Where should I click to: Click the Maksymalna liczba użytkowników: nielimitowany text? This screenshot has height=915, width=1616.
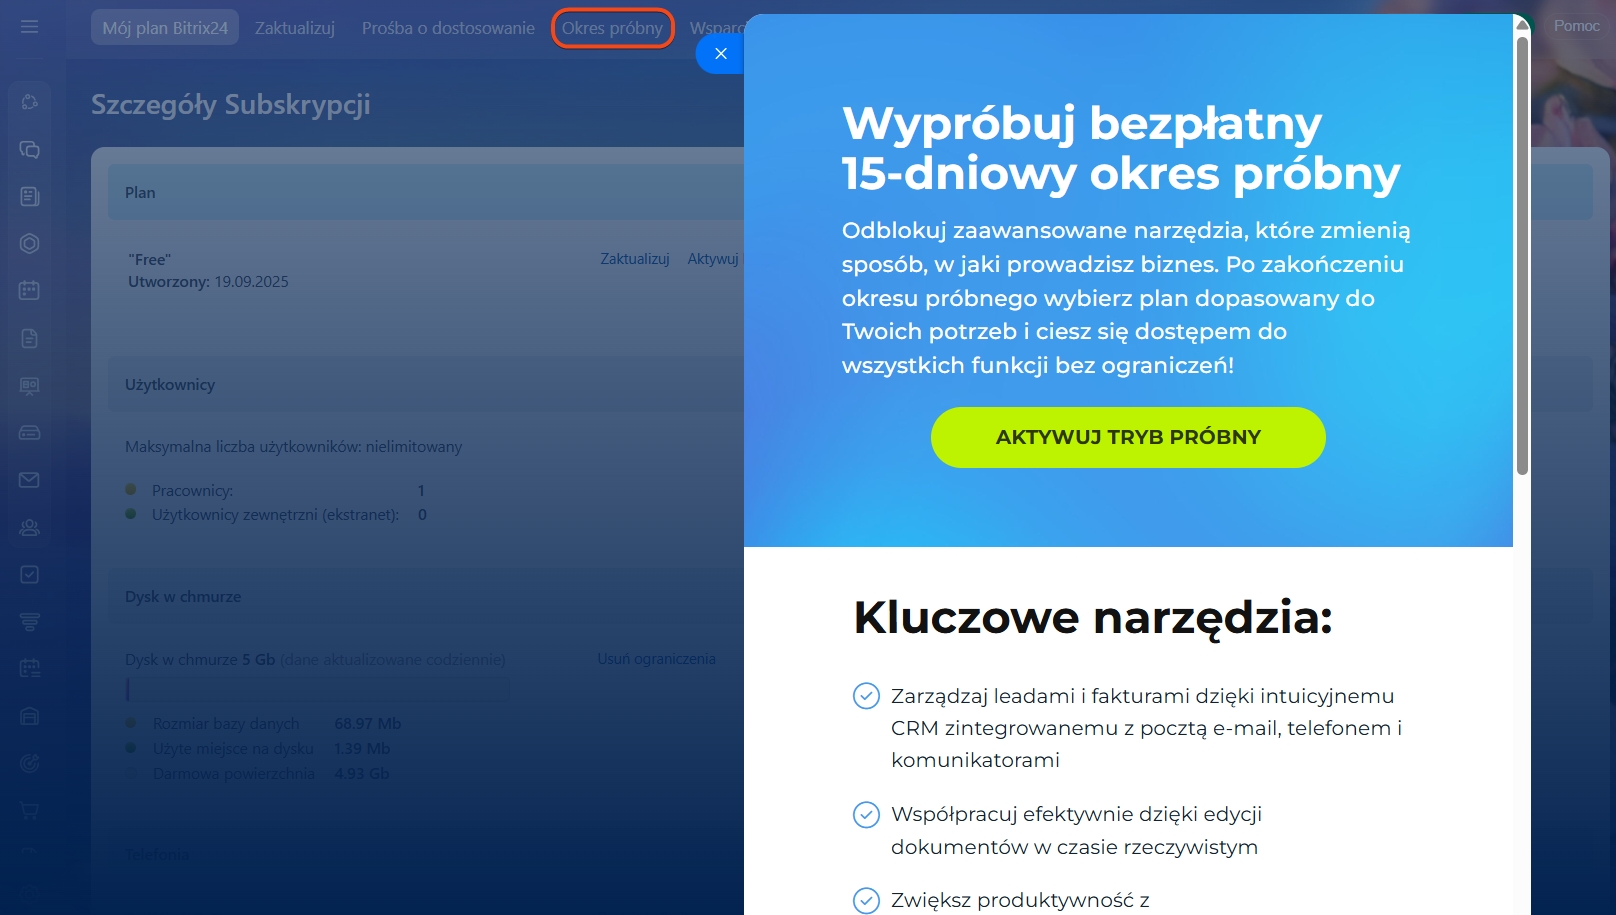[x=294, y=447]
